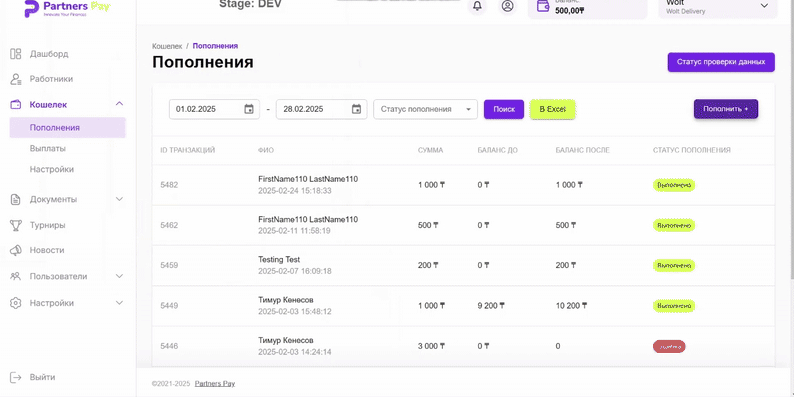Screen dimensions: 794x397
Task: Open the Partners Pay footer link
Action: click(x=215, y=384)
